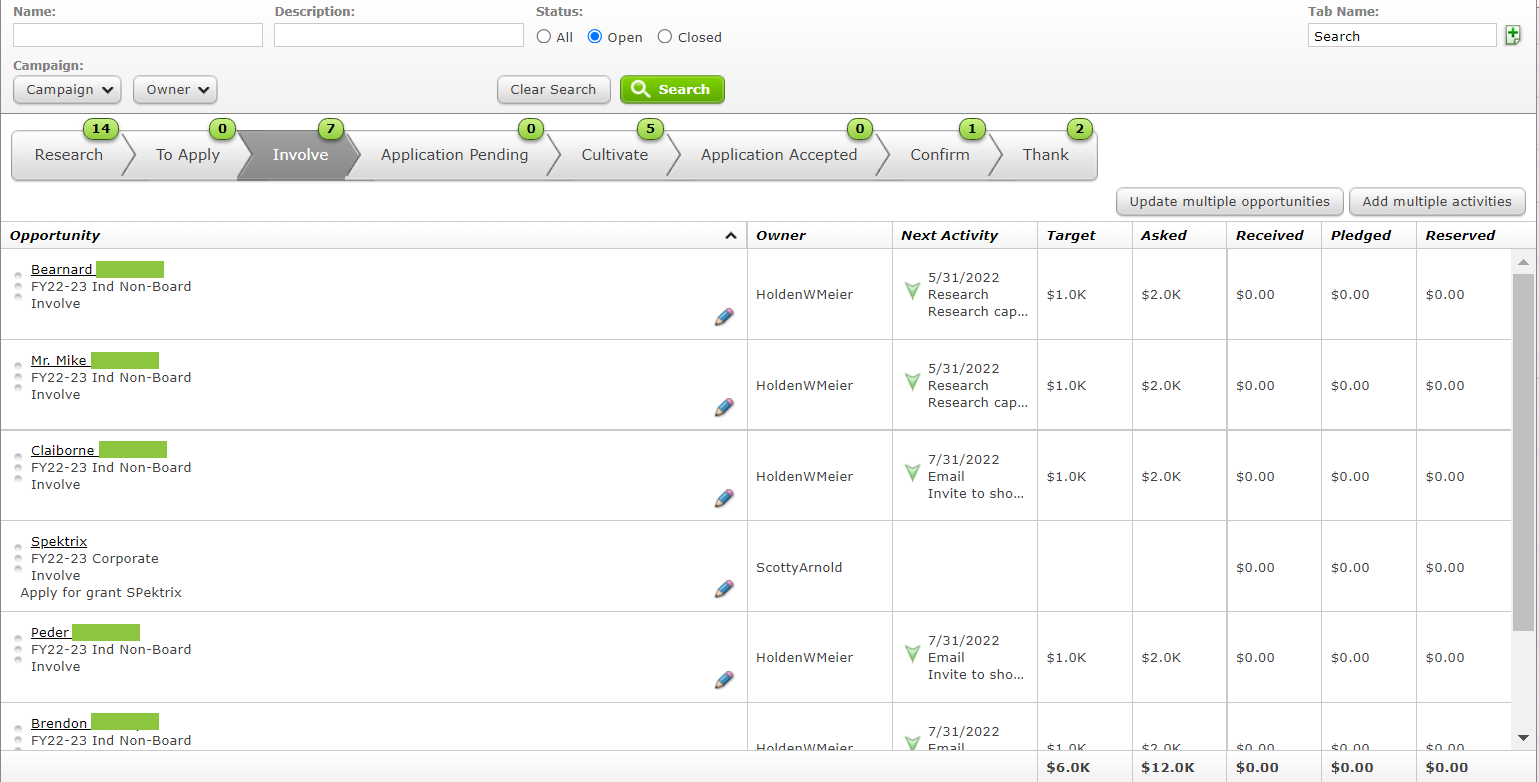Edit the Bearnard opportunity with the pencil icon
Image resolution: width=1539 pixels, height=782 pixels.
tap(724, 317)
